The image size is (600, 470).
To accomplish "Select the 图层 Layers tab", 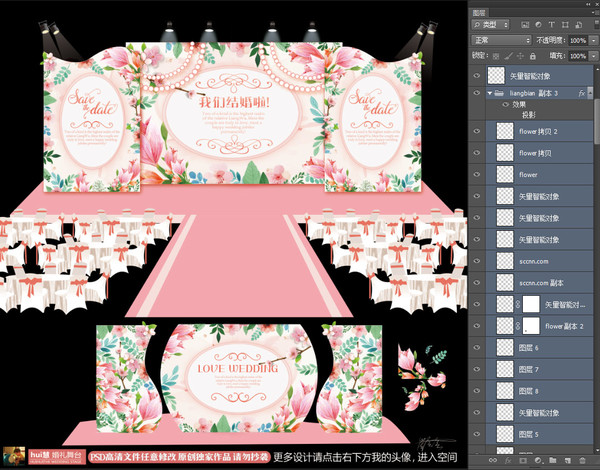I will click(x=479, y=13).
